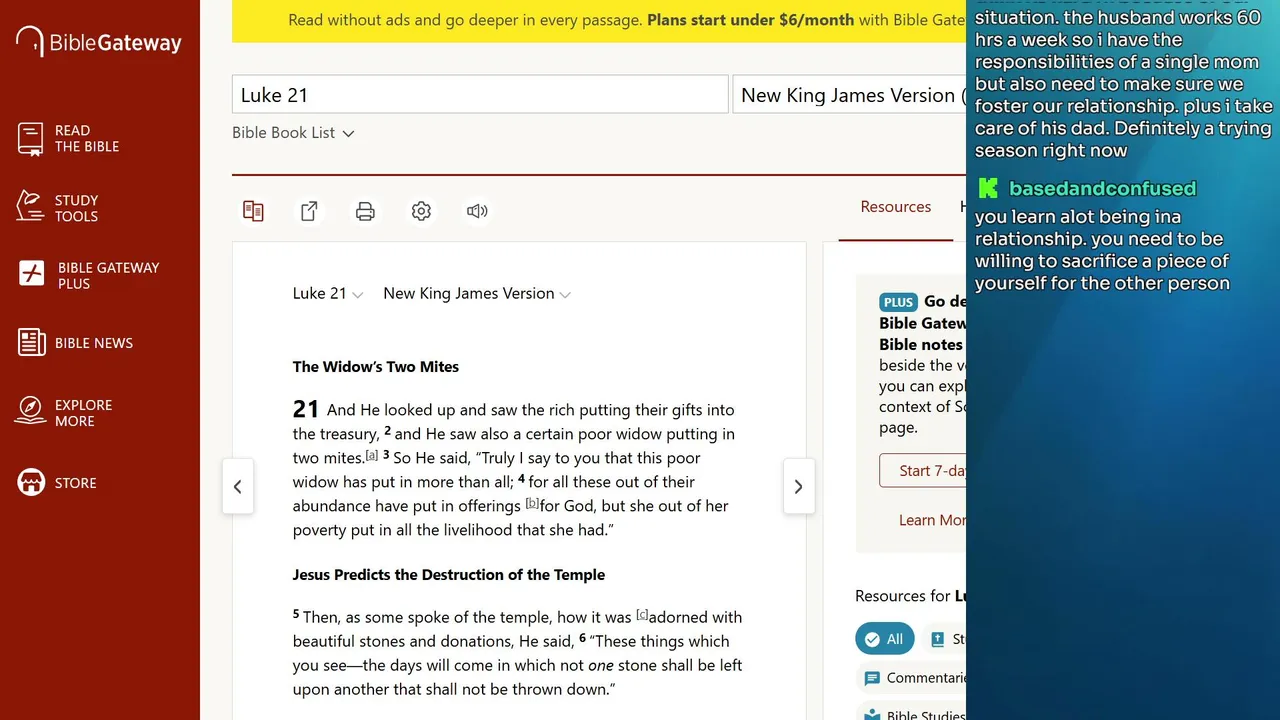Click the Kick badge beside basedandconfused

pyautogui.click(x=988, y=188)
